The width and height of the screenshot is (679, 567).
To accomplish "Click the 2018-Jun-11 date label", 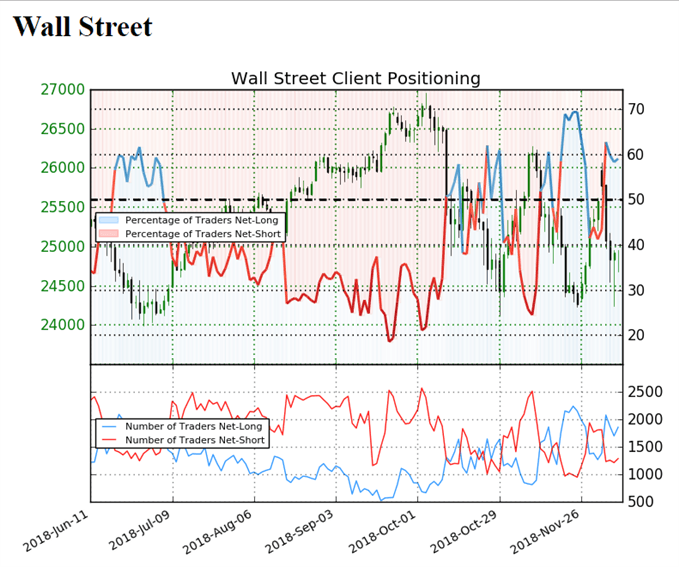I will (55, 531).
